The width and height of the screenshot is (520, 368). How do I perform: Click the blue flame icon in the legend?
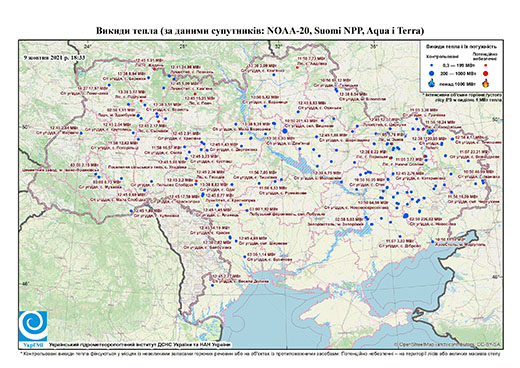pyautogui.click(x=432, y=83)
